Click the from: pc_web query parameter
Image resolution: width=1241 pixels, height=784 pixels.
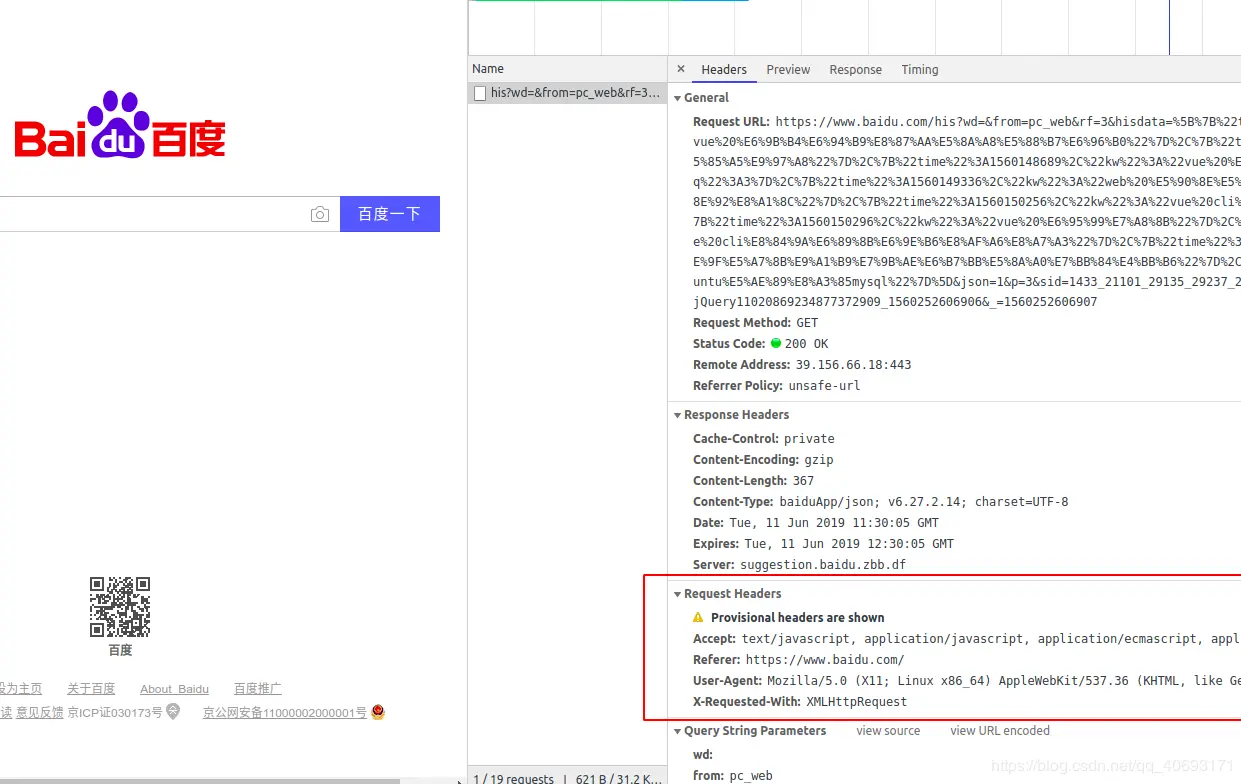(x=733, y=775)
